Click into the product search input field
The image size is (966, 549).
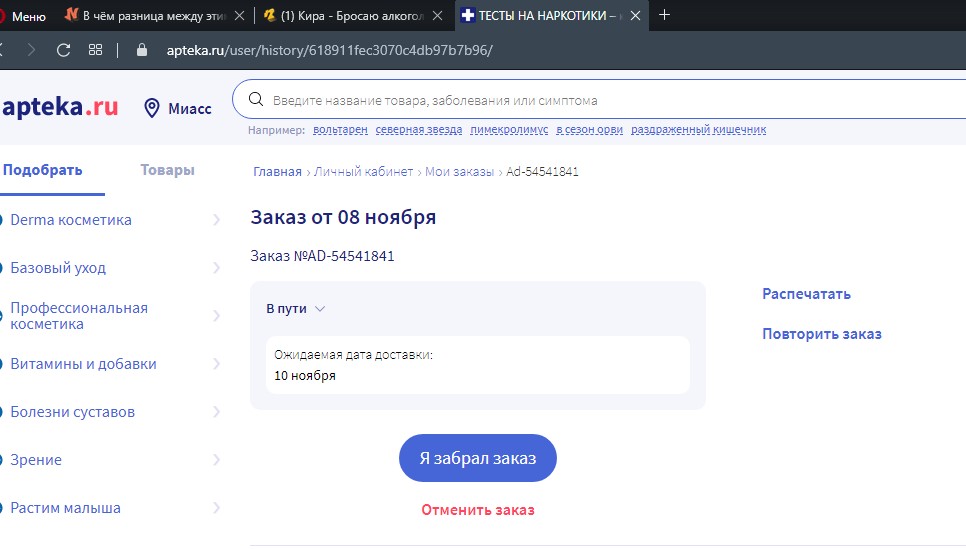pyautogui.click(x=600, y=100)
